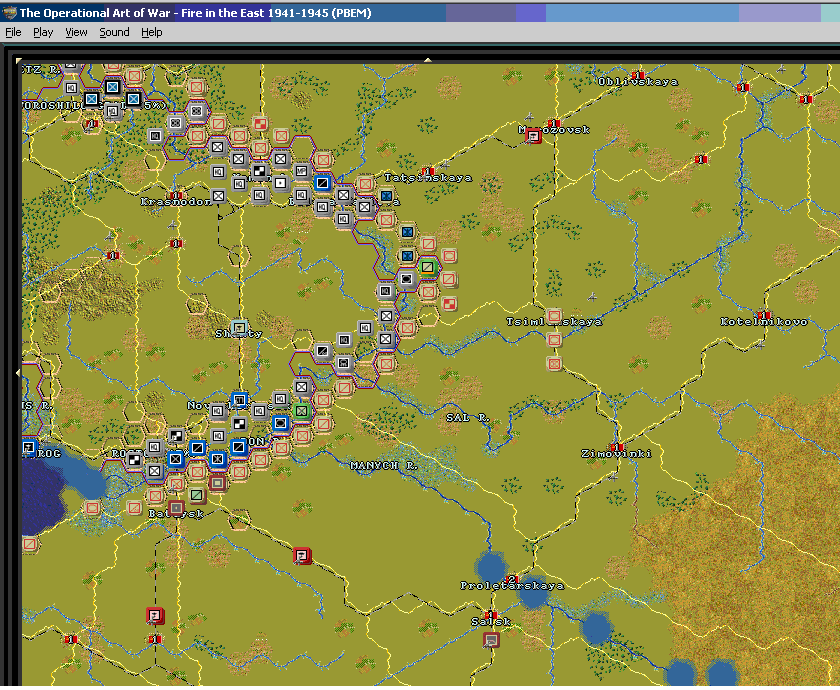Select the red-white checkered unit northwest of Tsimlyanskaya

pyautogui.click(x=449, y=304)
